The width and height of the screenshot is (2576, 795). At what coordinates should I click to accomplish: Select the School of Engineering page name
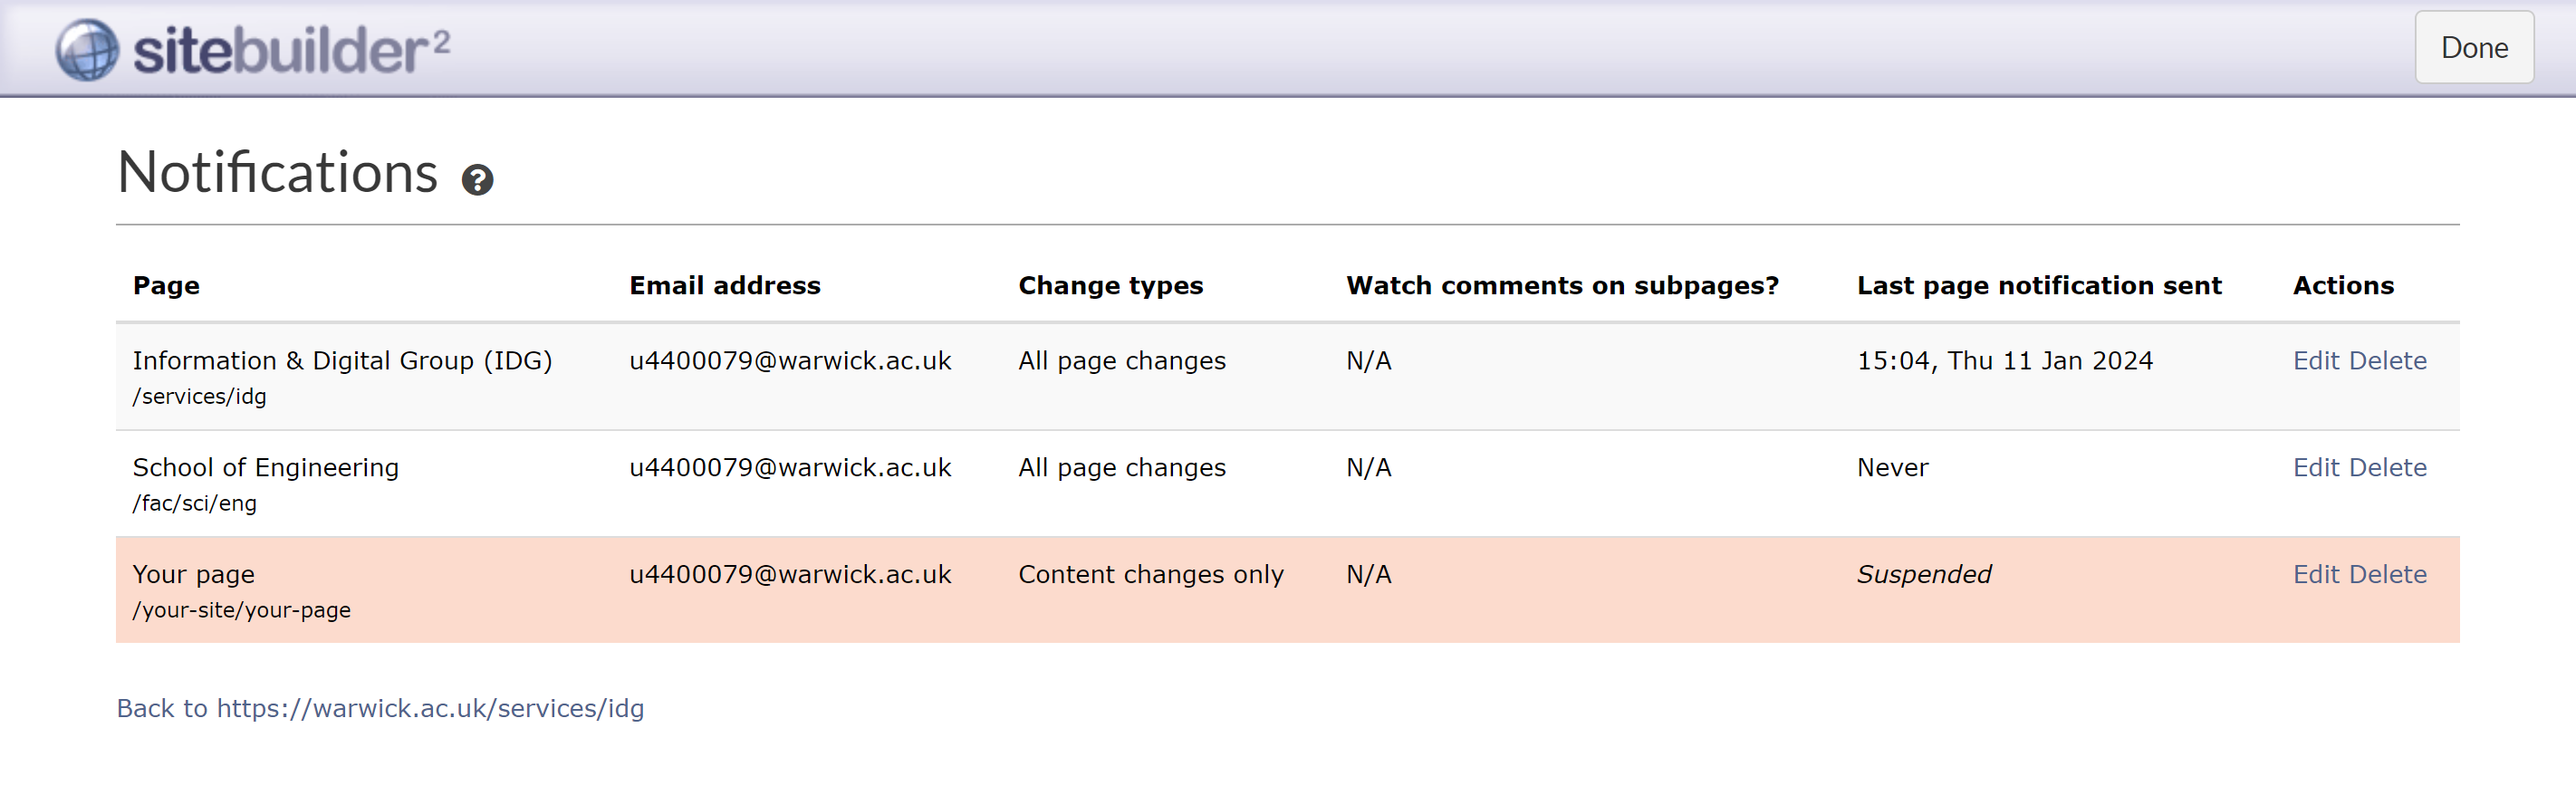click(x=265, y=468)
